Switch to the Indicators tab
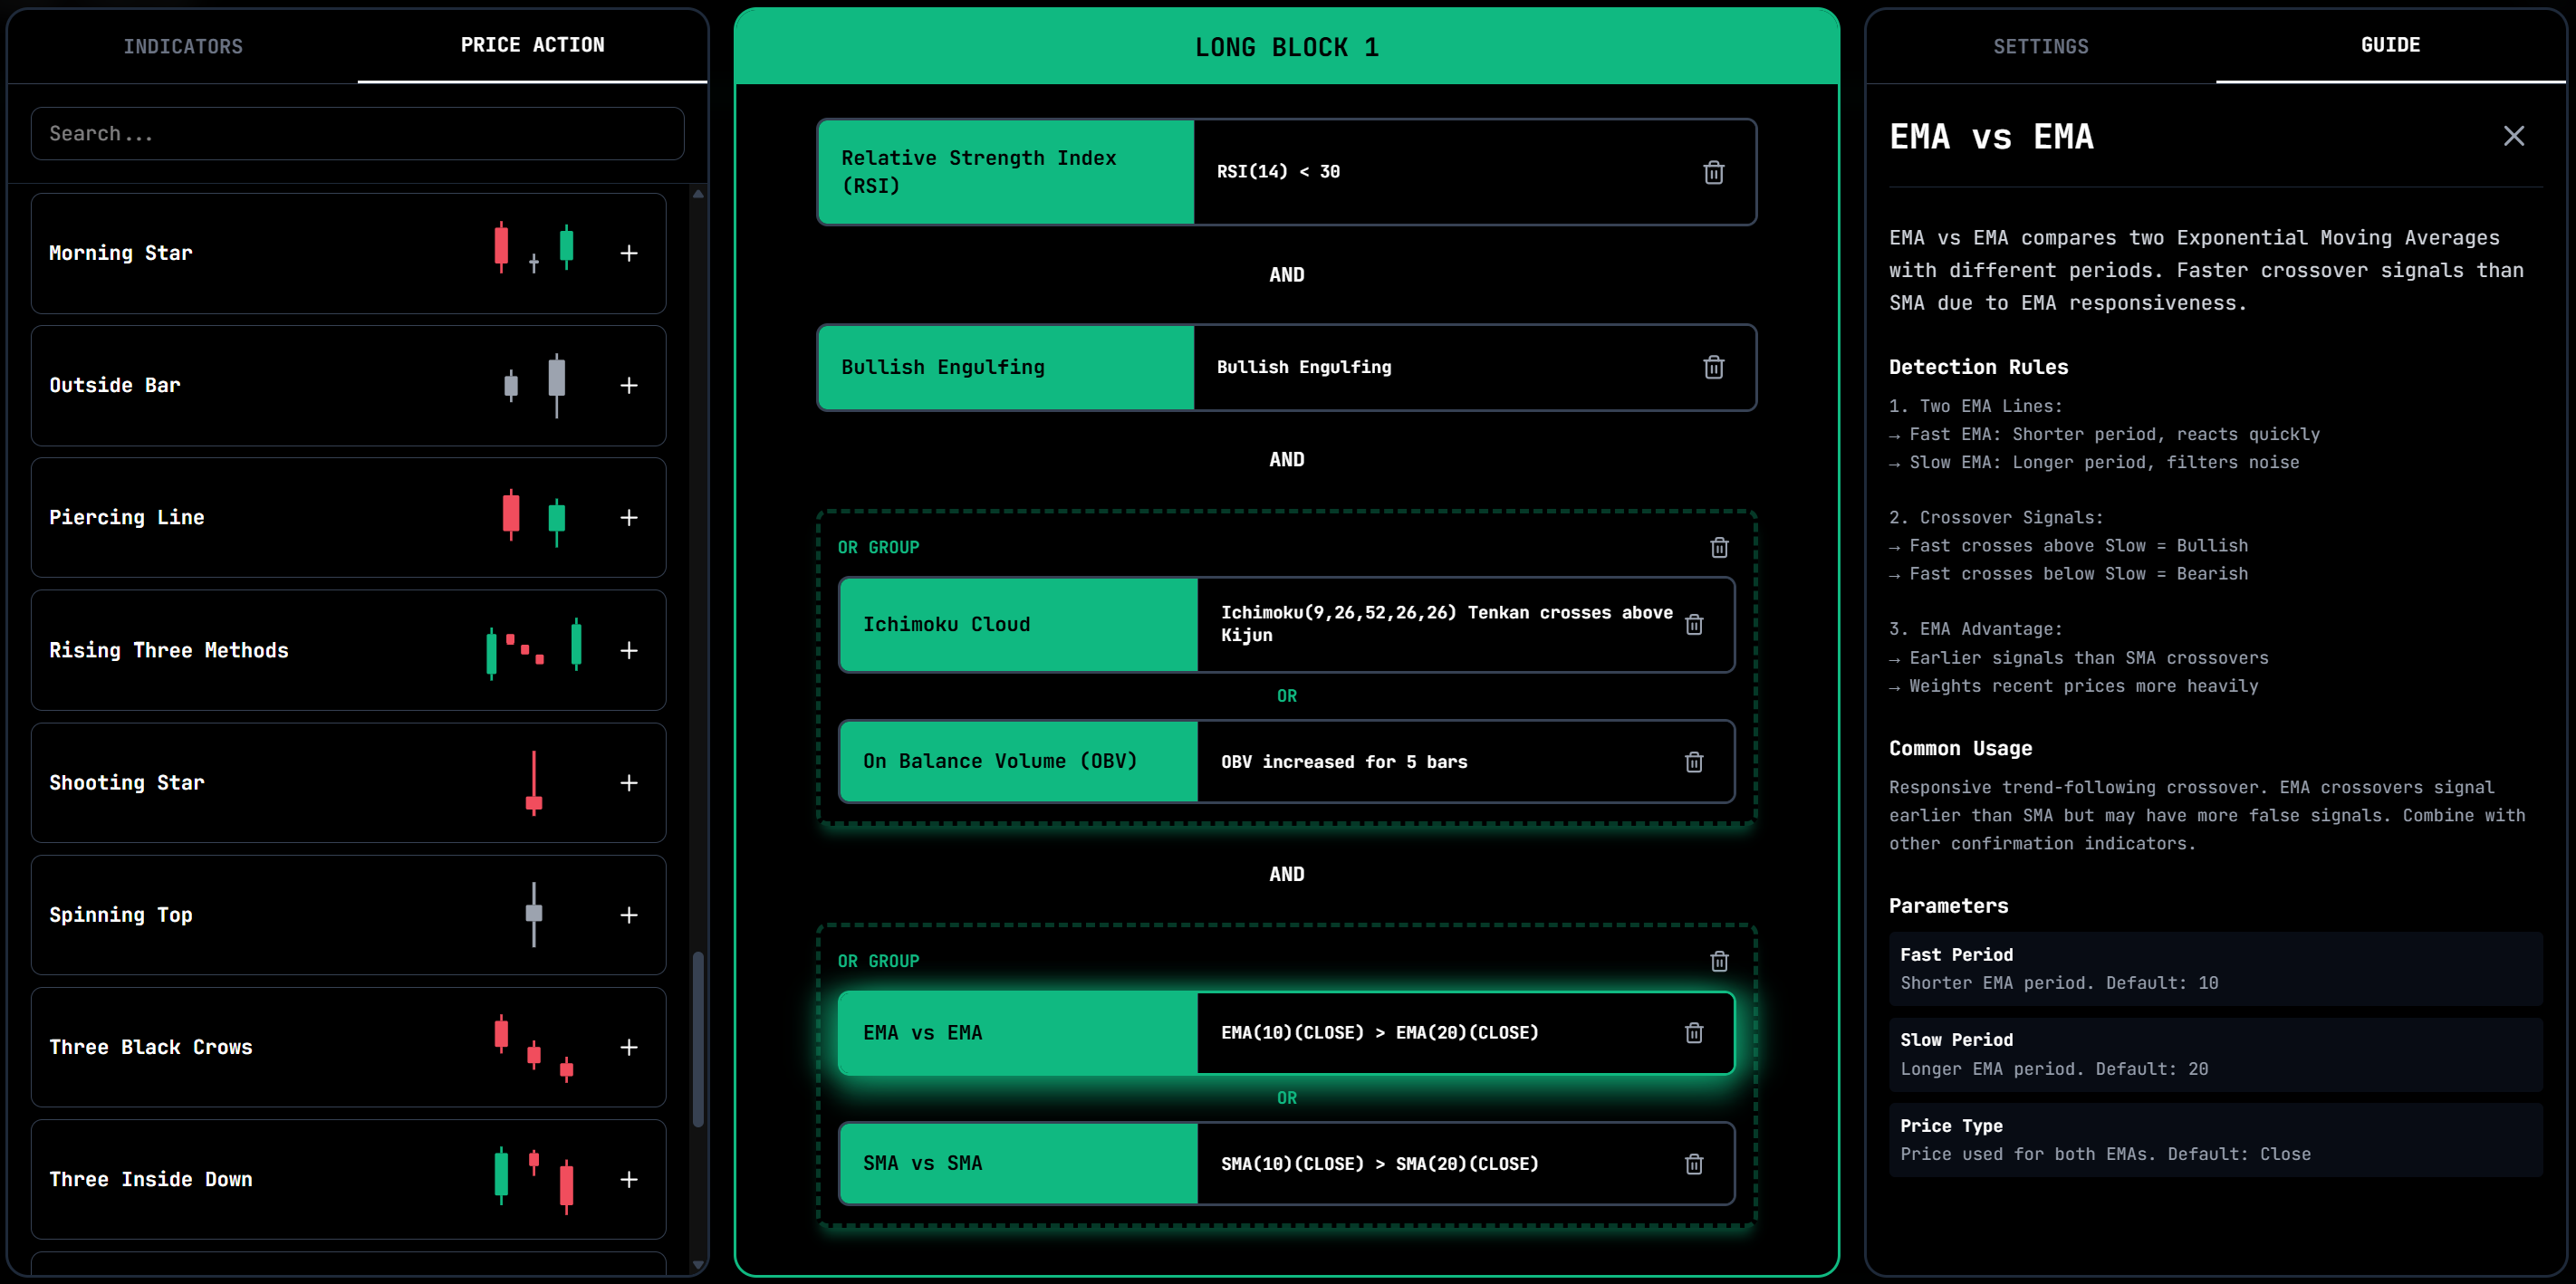Screen dimensions: 2576x1284 (x=184, y=45)
